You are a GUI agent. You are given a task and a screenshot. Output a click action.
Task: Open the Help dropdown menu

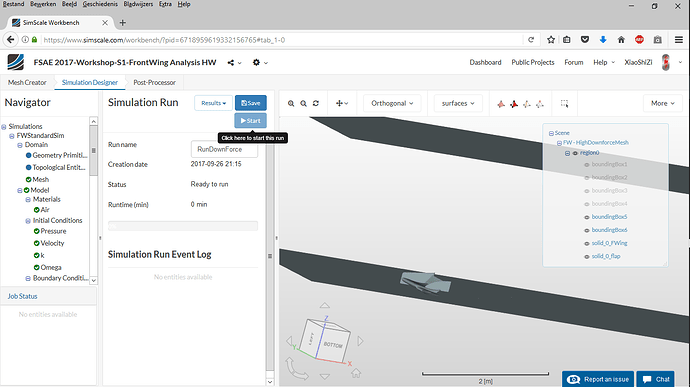point(604,63)
